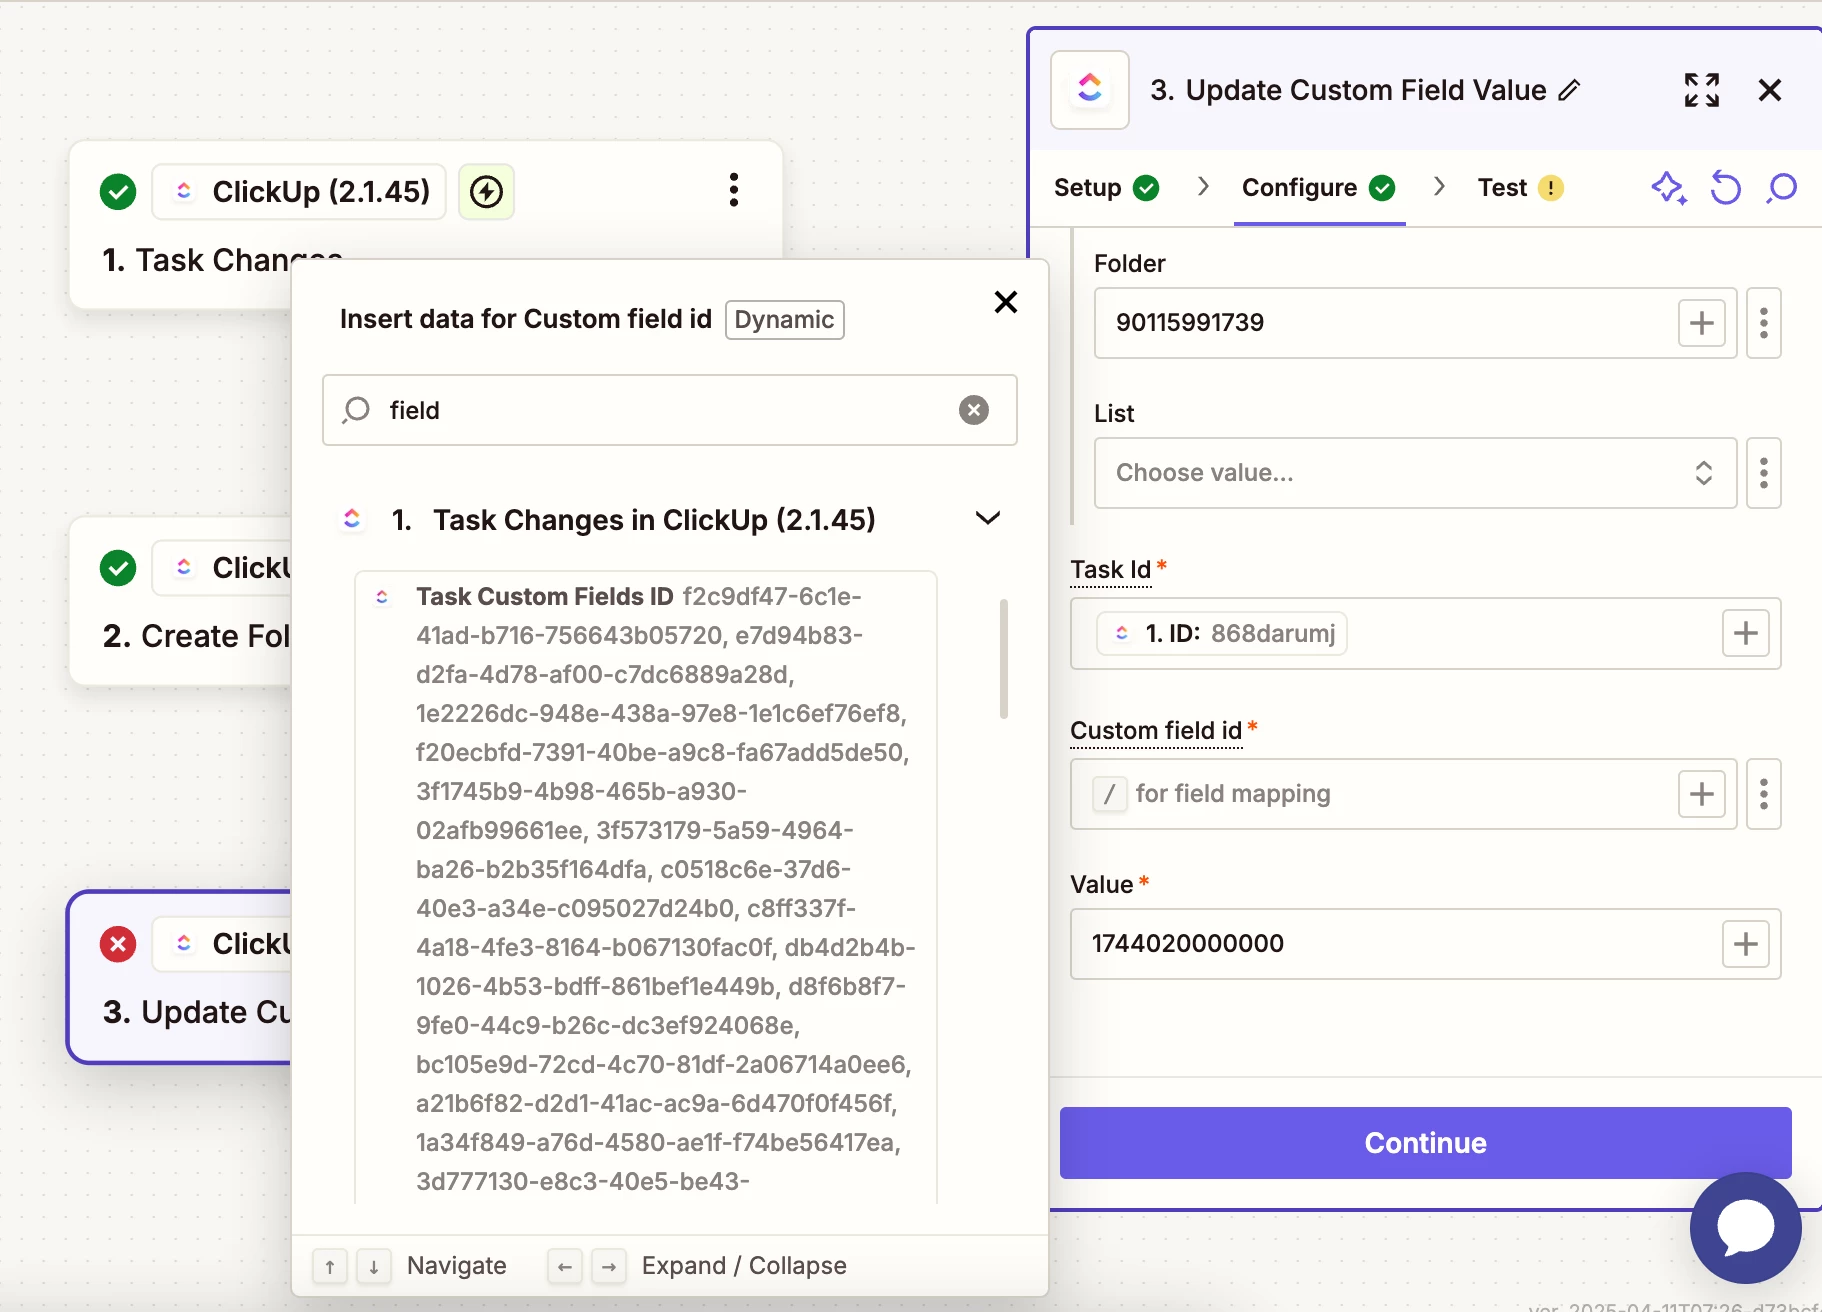Open the List 'Choose value...' dropdown
This screenshot has height=1312, width=1822.
(1415, 473)
